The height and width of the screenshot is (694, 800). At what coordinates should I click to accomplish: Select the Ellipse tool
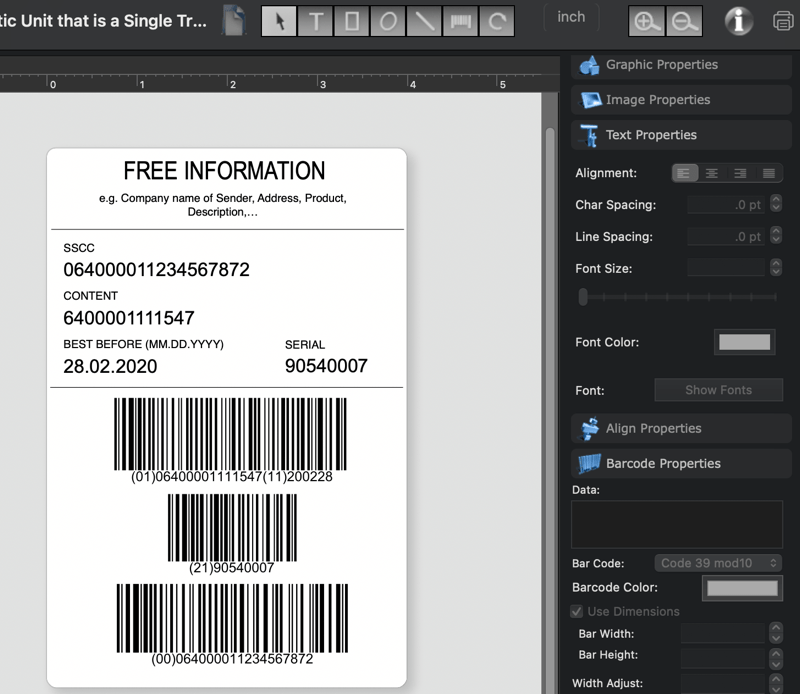click(387, 22)
